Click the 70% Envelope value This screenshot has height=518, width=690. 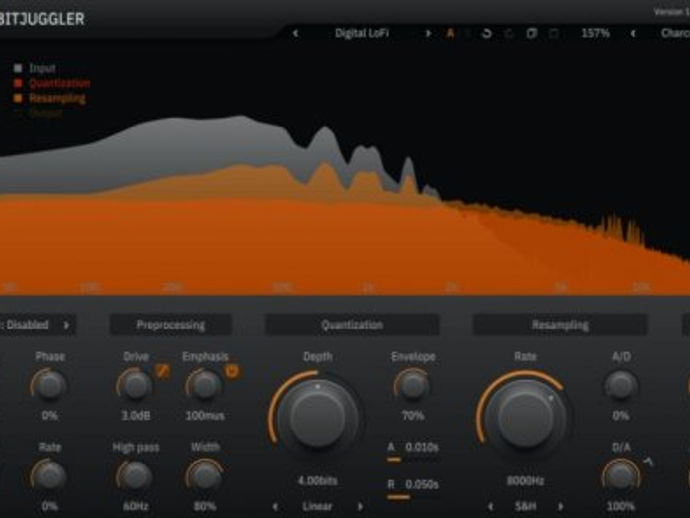point(413,416)
